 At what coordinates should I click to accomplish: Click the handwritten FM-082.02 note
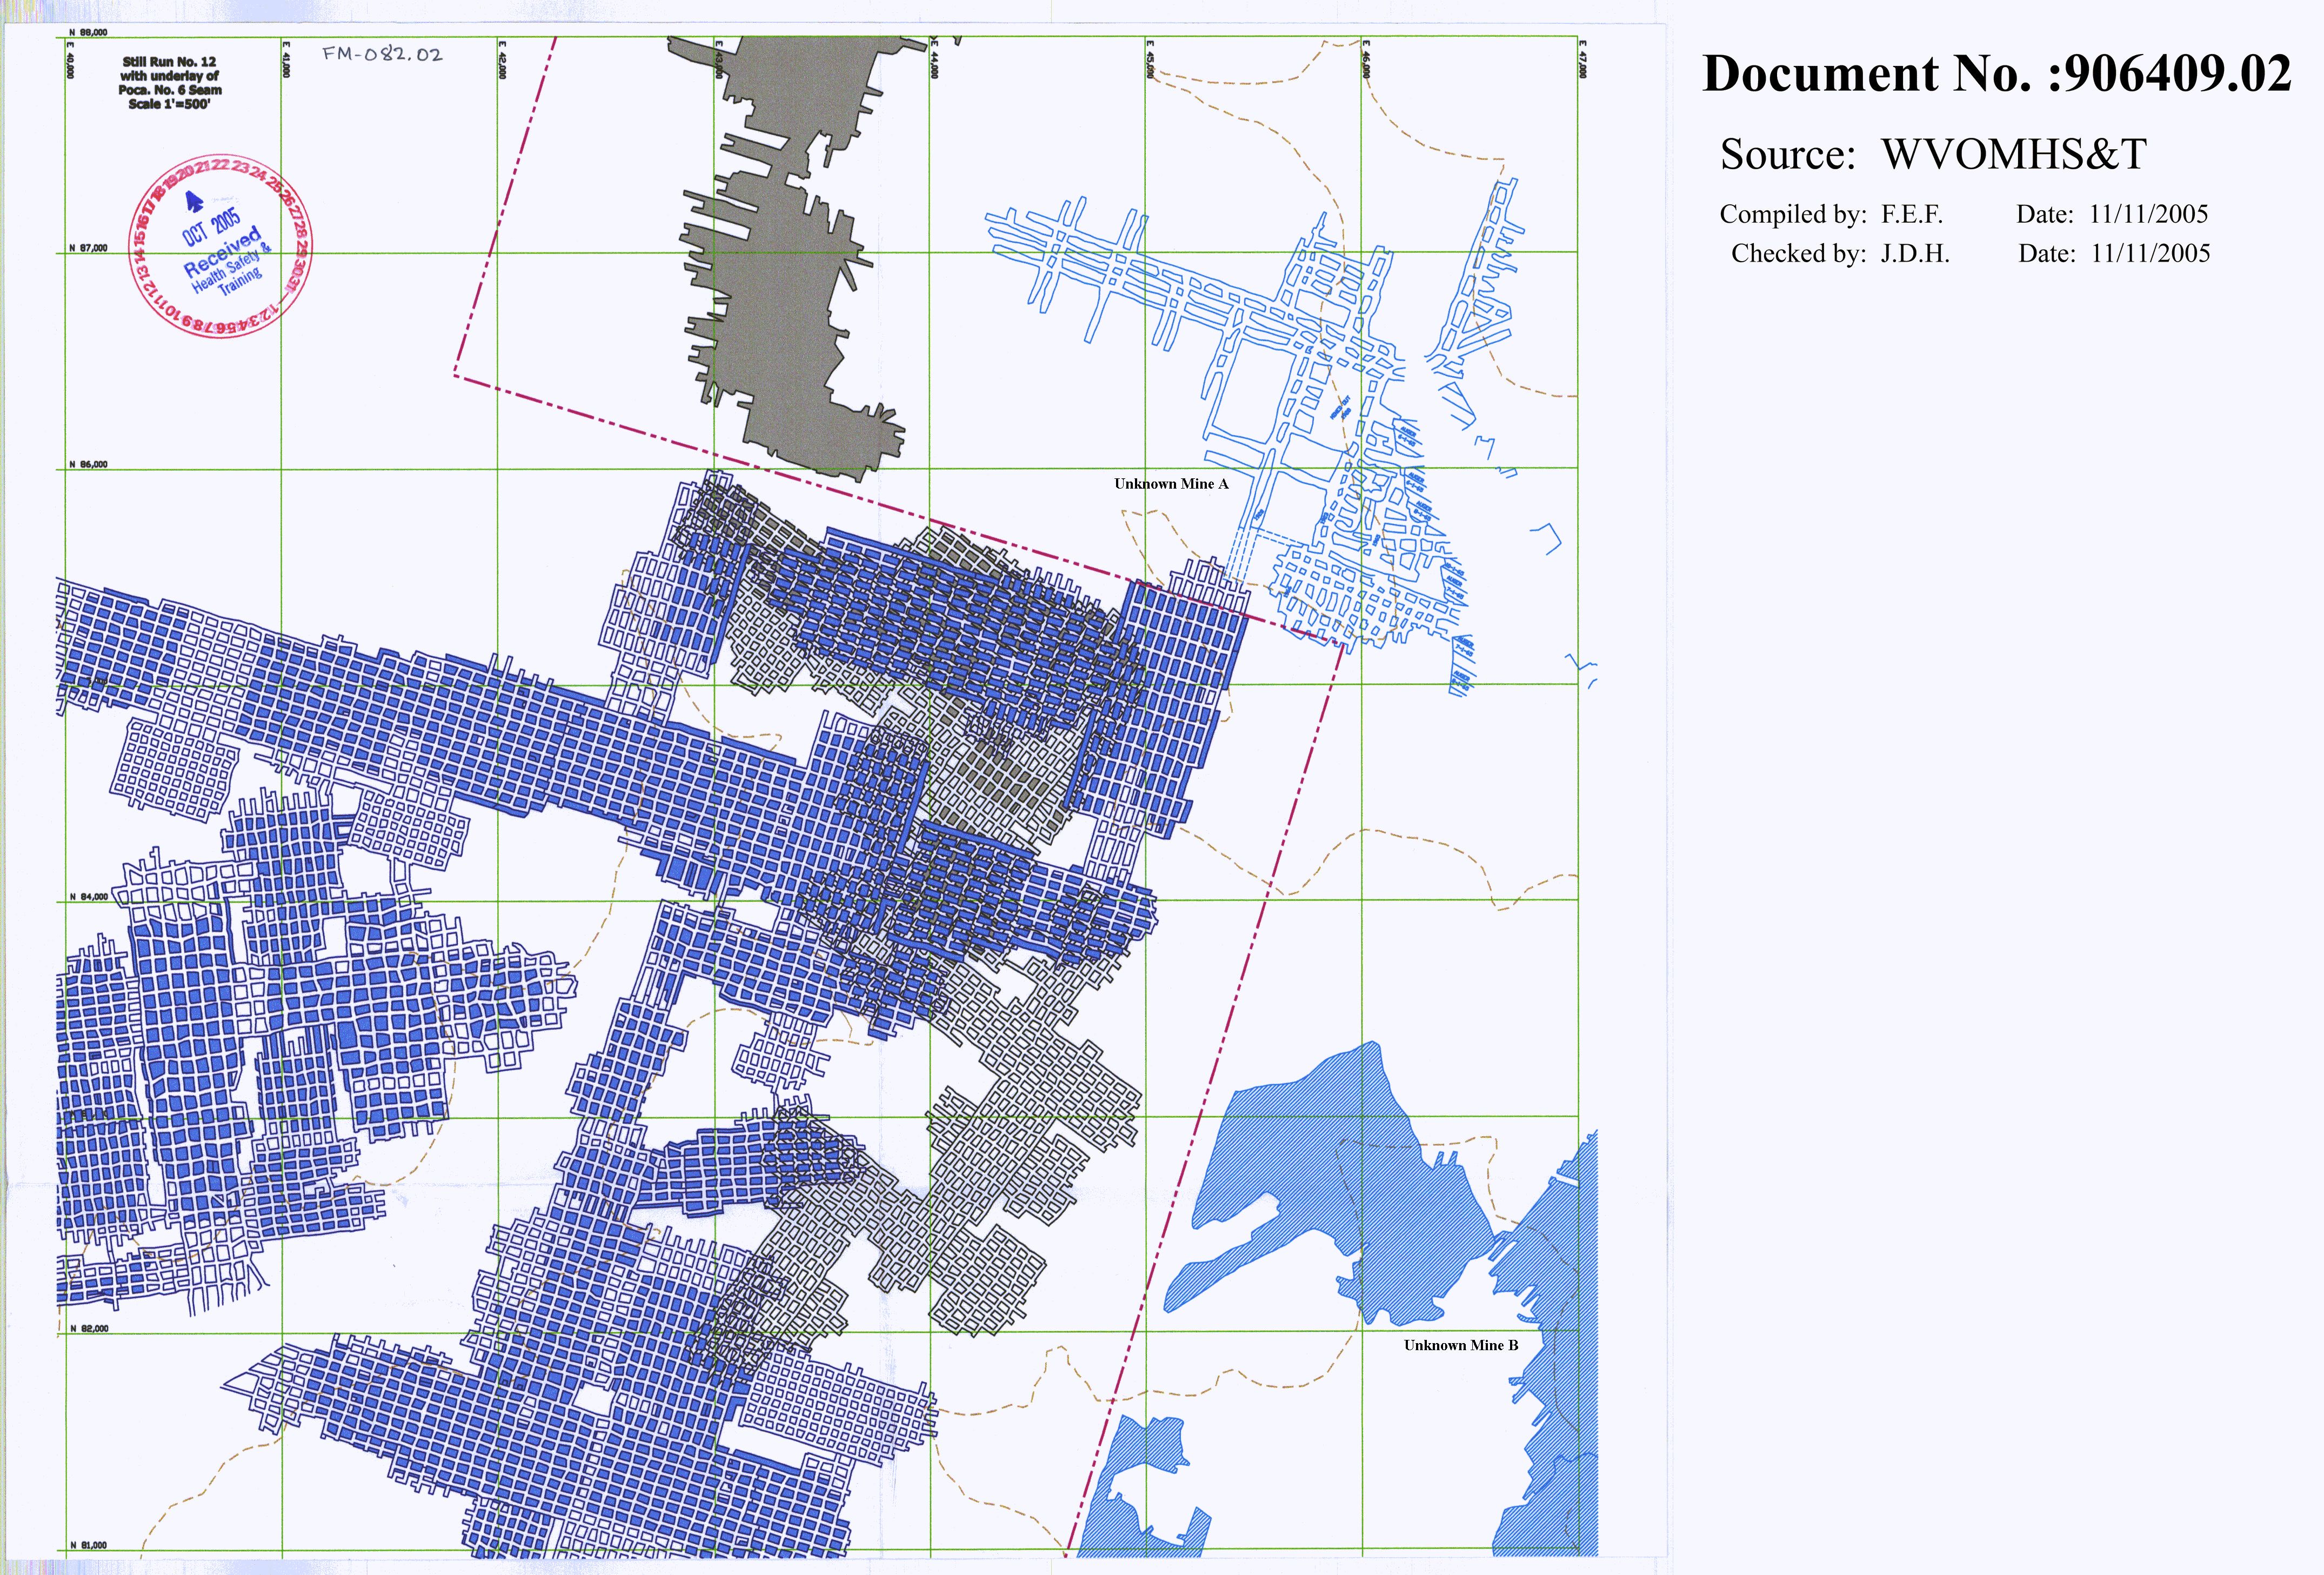coord(383,54)
